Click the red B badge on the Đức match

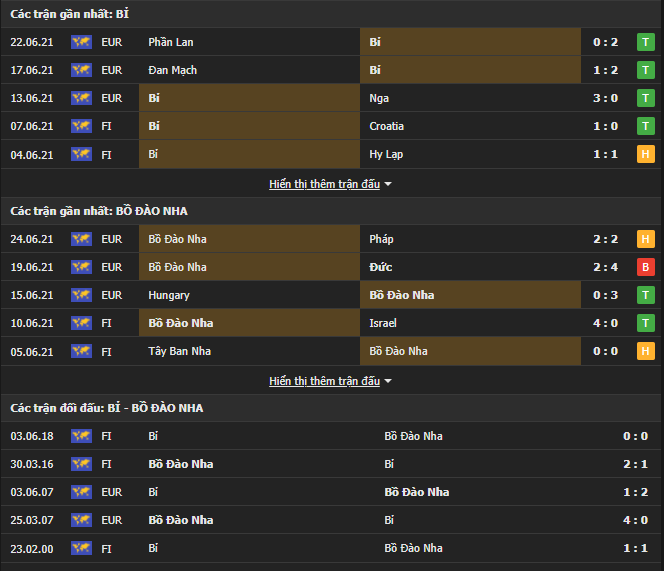646,267
